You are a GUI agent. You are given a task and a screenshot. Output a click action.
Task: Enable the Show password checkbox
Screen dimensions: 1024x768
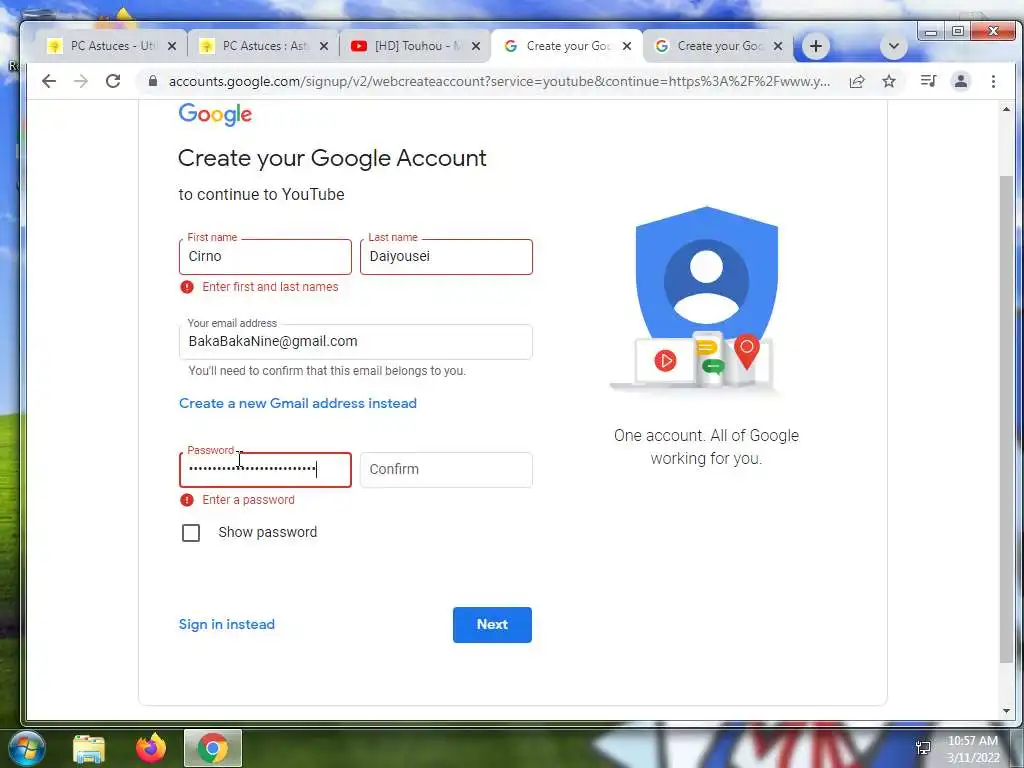point(191,533)
